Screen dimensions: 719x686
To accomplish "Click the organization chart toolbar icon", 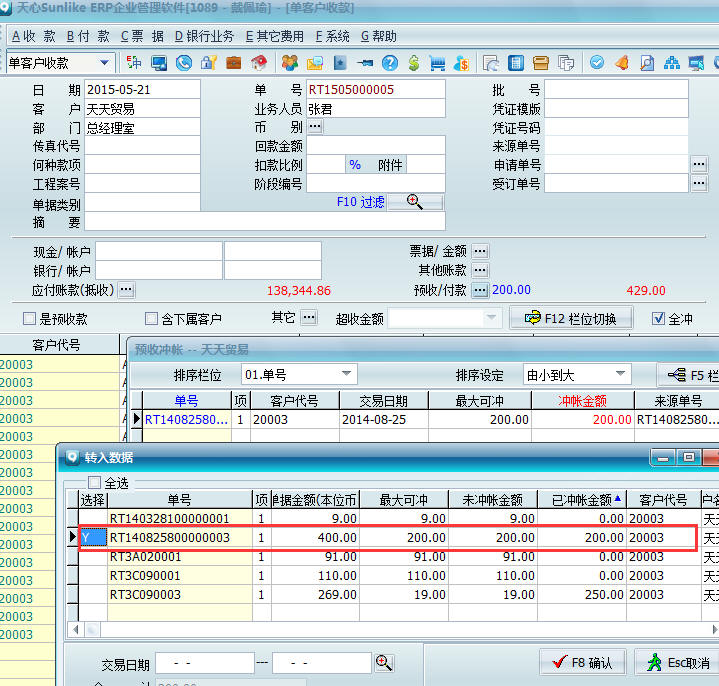I will [672, 63].
